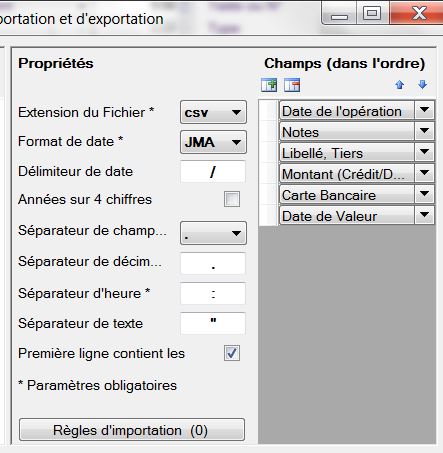Image resolution: width=443 pixels, height=453 pixels.
Task: Uncheck Première ligne contient les checkbox
Action: coord(232,353)
